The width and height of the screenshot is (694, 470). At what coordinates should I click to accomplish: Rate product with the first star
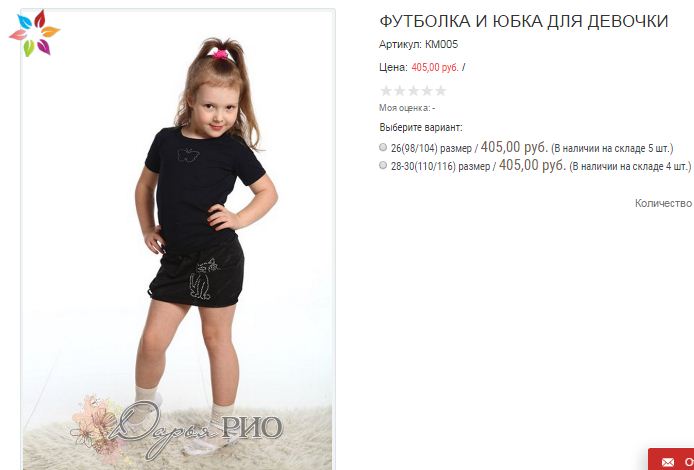pyautogui.click(x=386, y=91)
